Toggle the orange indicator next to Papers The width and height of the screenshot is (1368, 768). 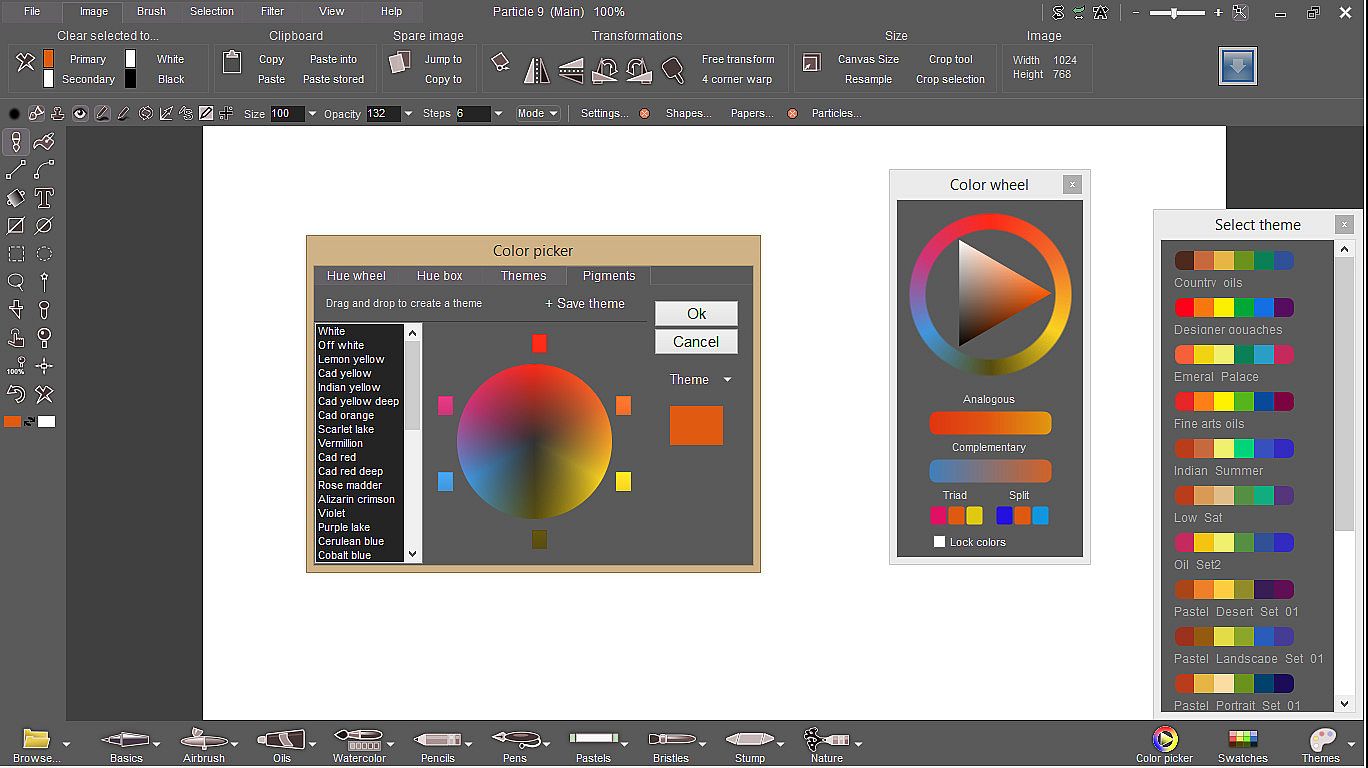(792, 114)
